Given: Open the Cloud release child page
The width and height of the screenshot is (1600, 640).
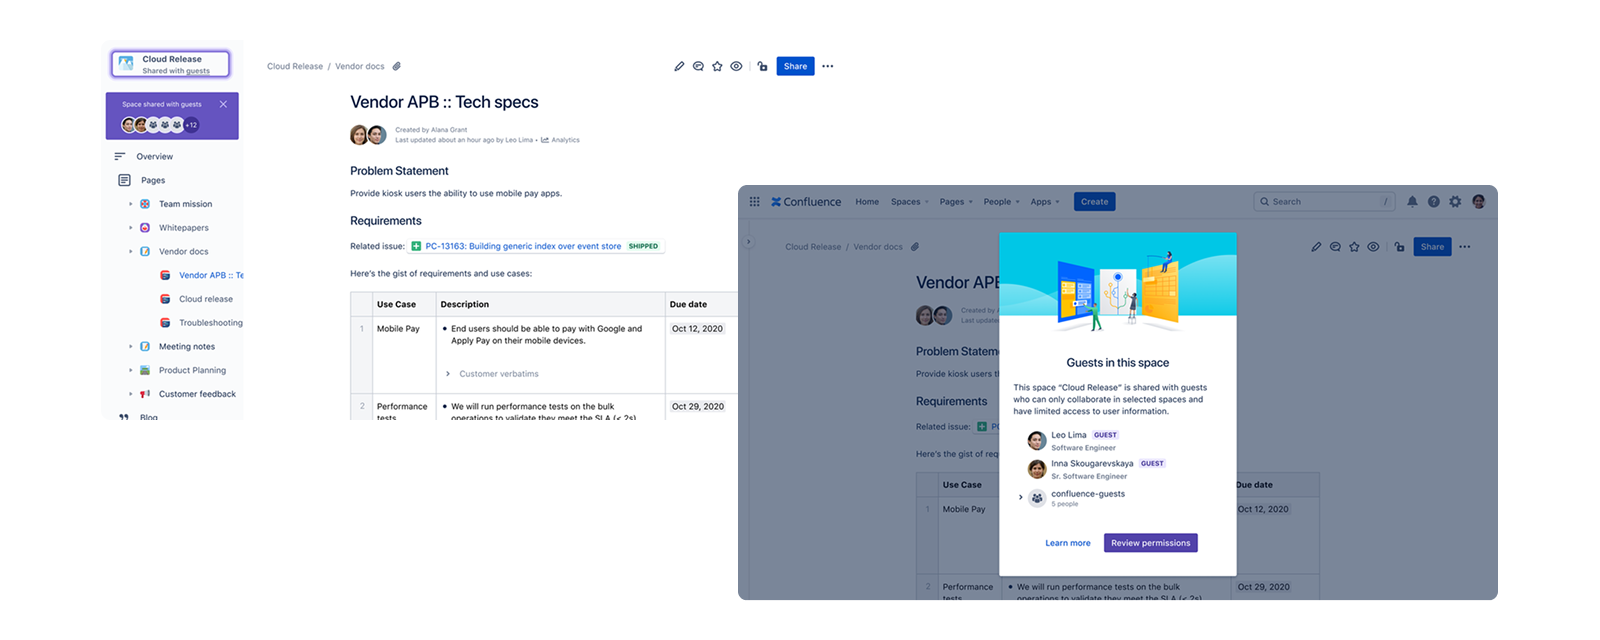Looking at the screenshot, I should tap(206, 299).
